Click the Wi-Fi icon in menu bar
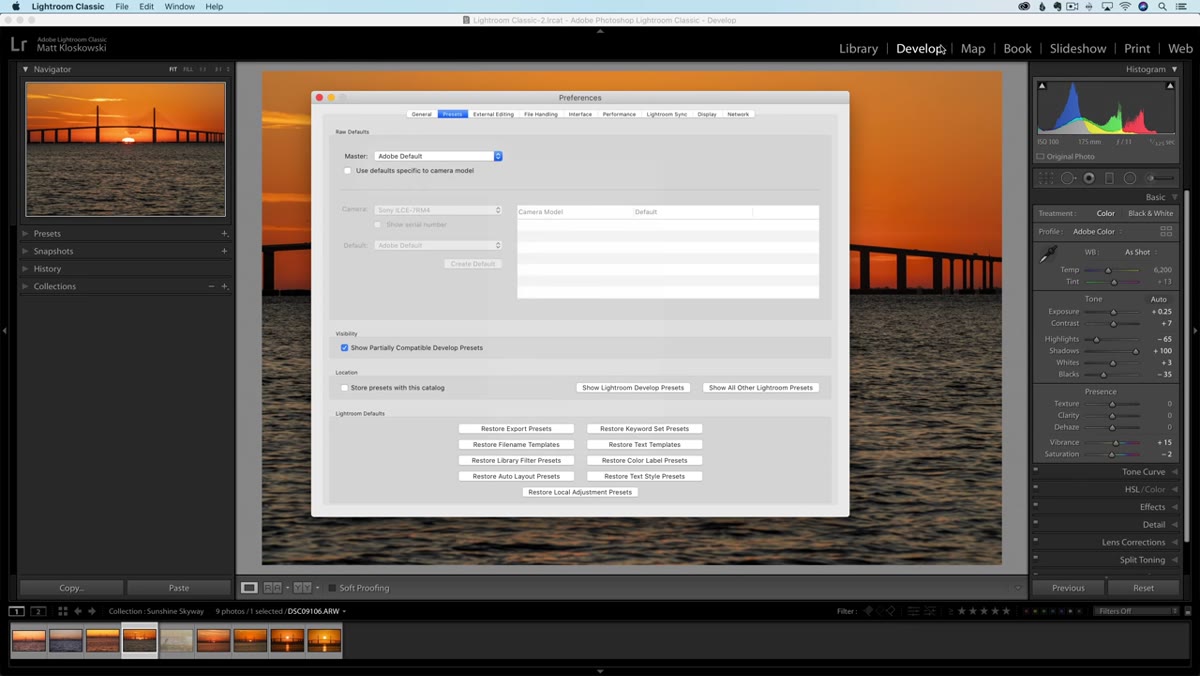The height and width of the screenshot is (676, 1200). tap(1125, 6)
